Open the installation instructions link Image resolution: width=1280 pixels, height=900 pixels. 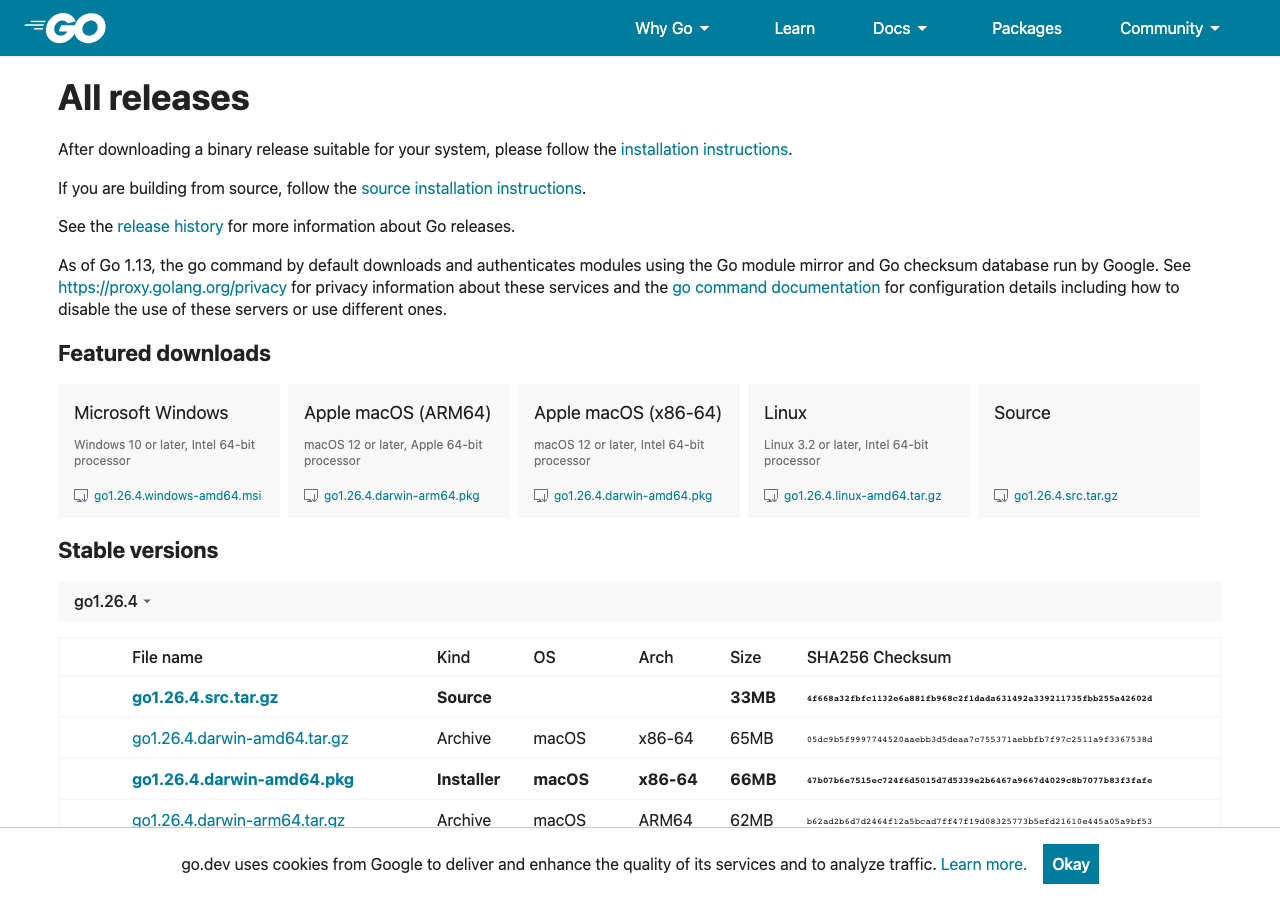click(x=704, y=149)
